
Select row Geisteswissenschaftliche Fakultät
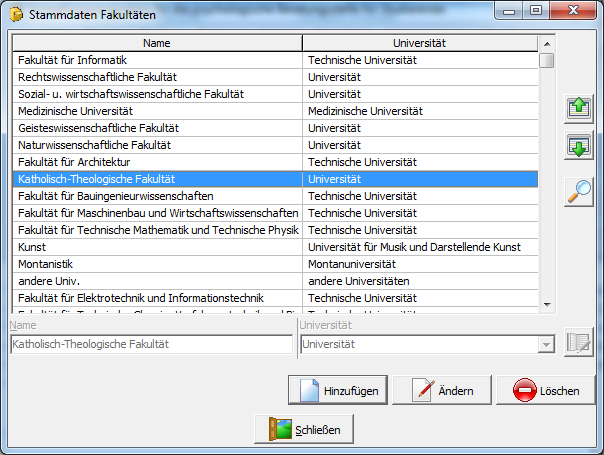click(x=275, y=128)
